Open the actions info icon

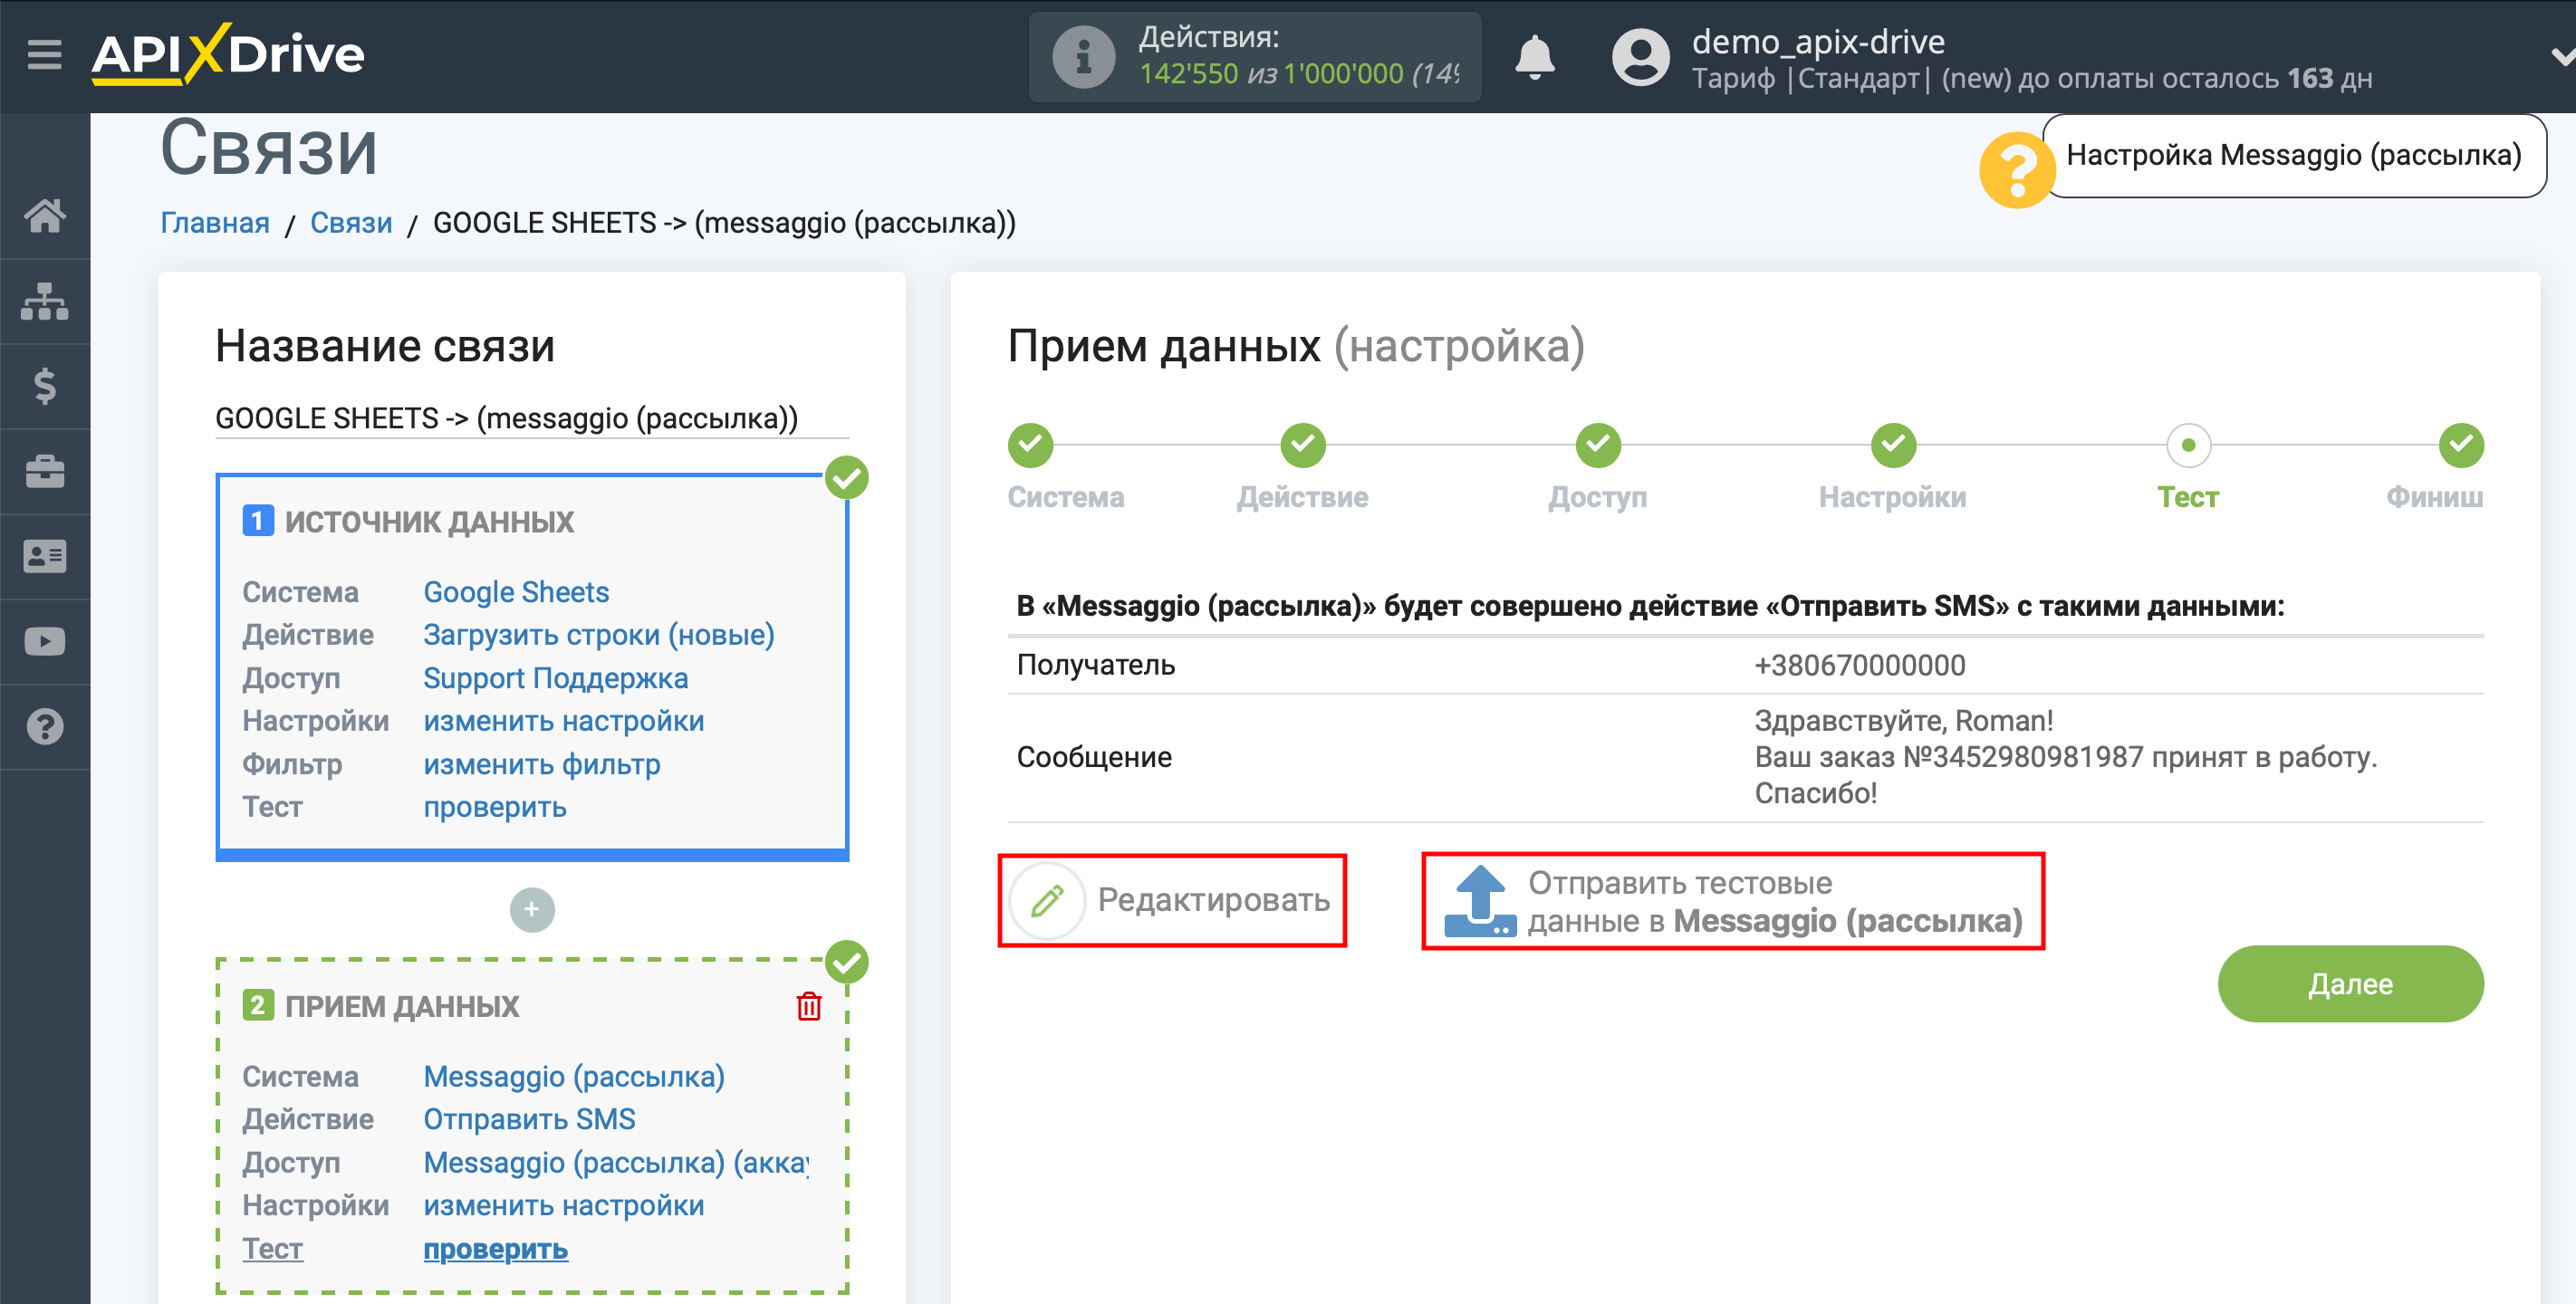coord(1083,58)
